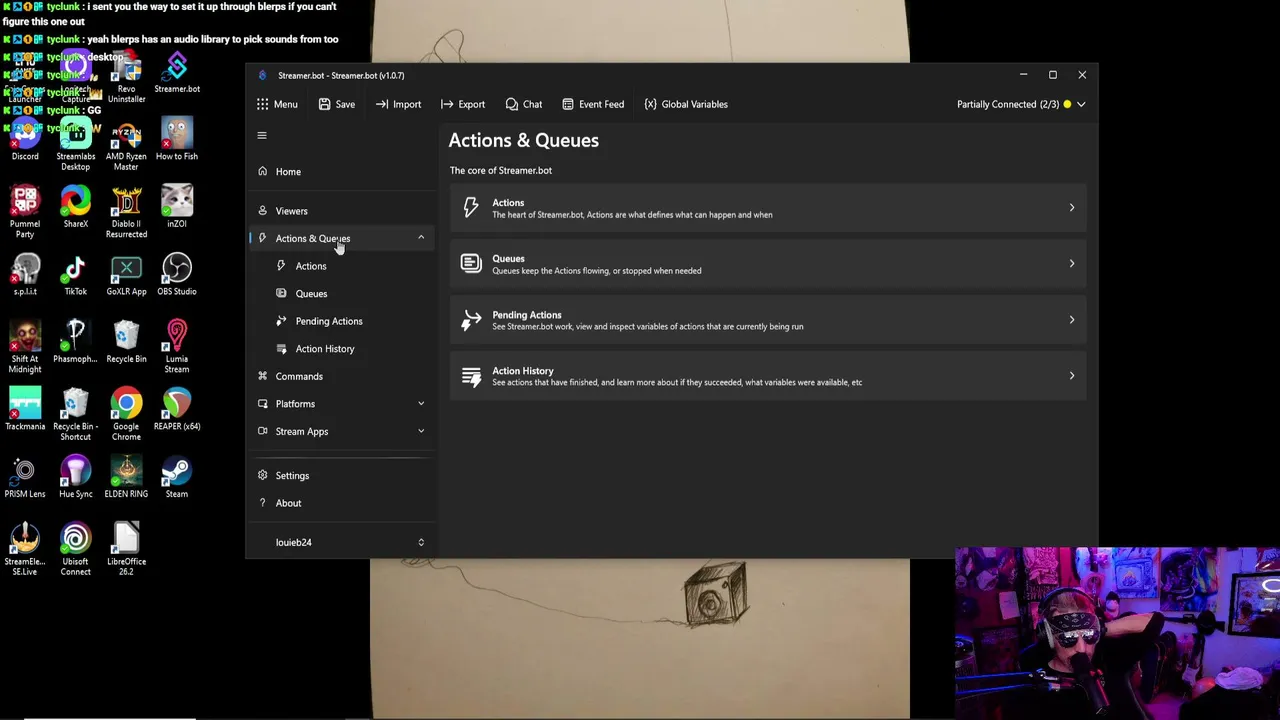Open the louieb24 account switcher

[x=341, y=542]
